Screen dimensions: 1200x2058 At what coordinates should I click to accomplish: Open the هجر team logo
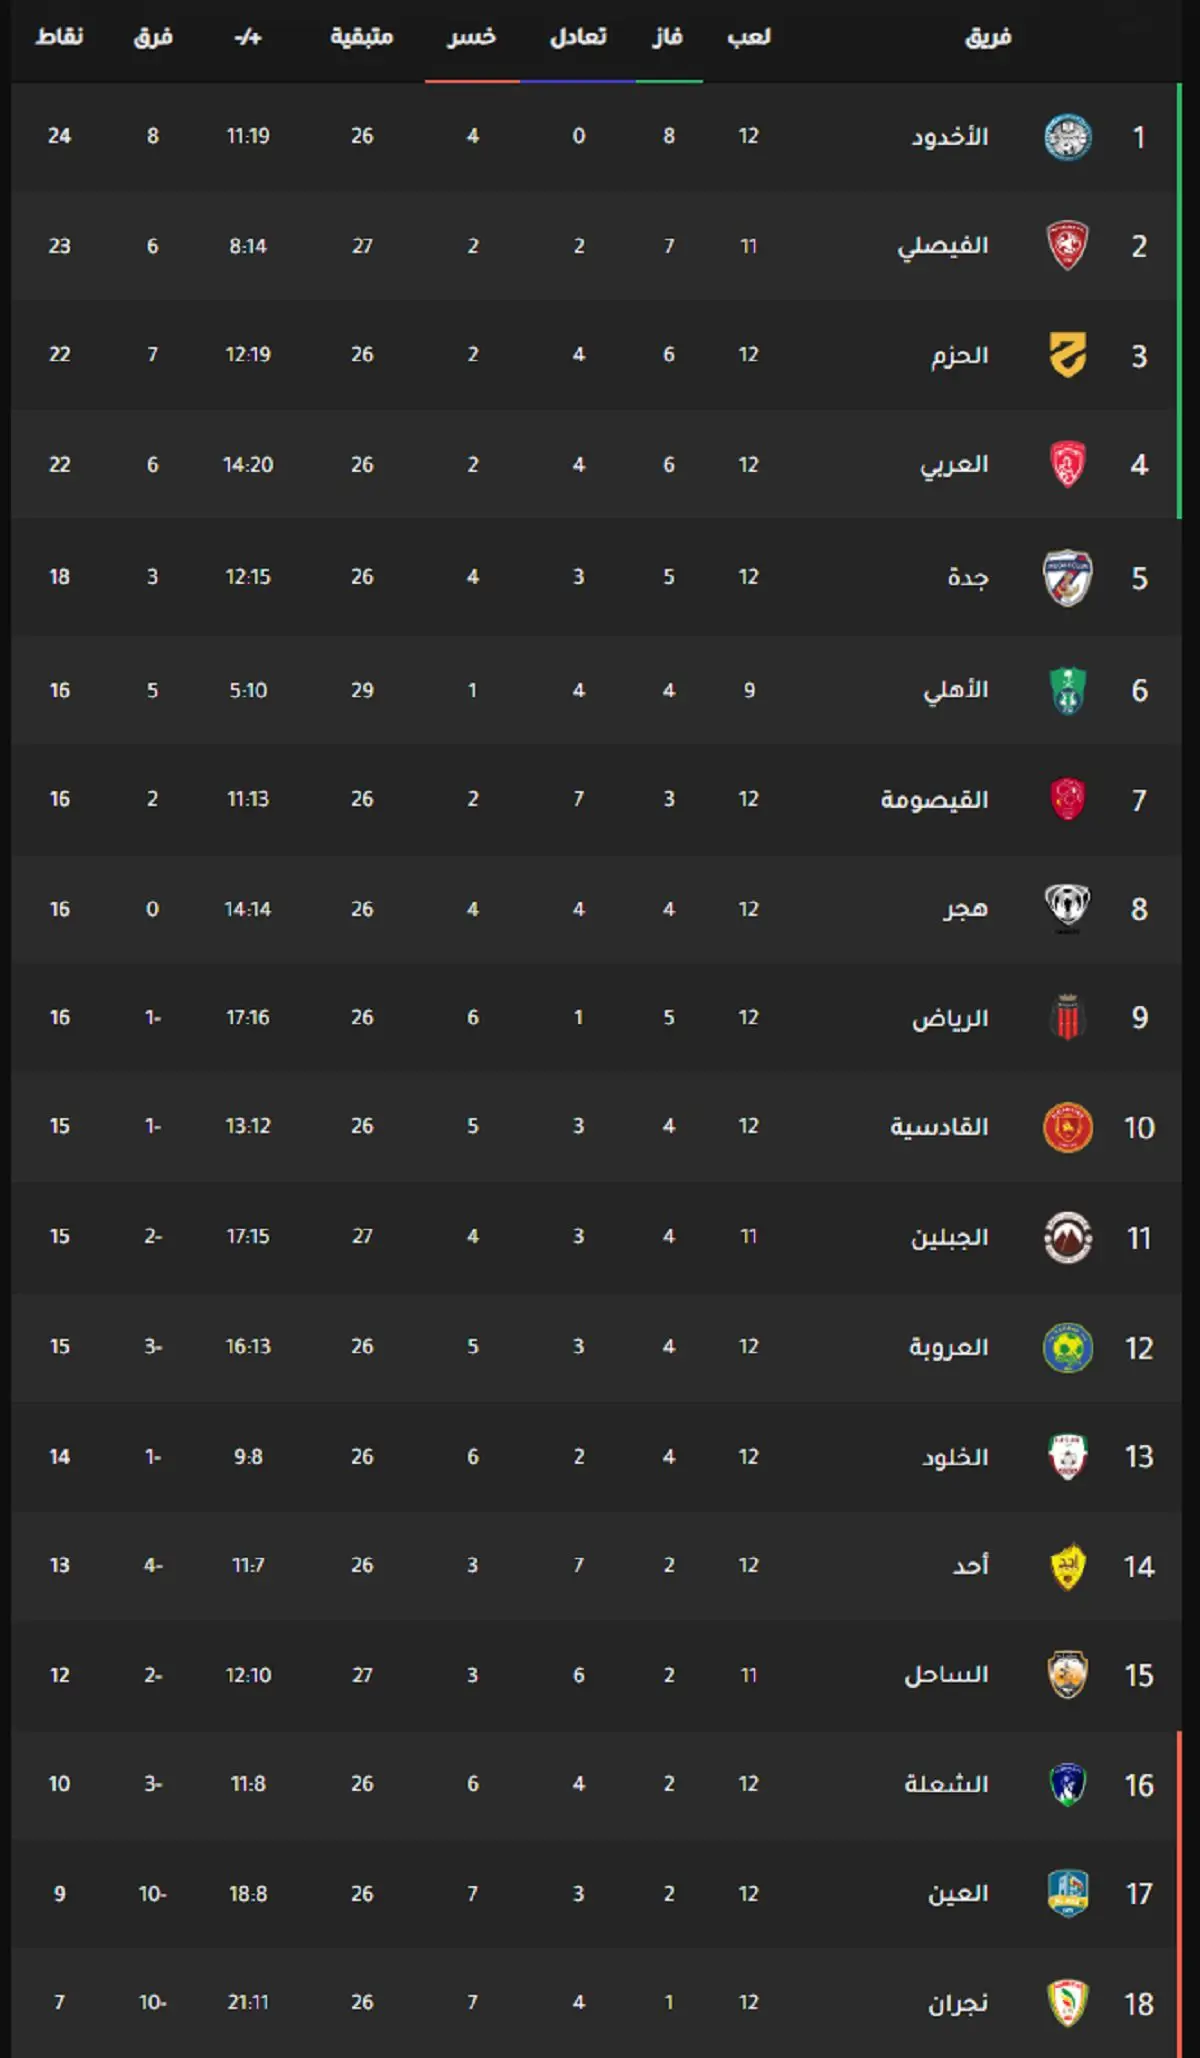coord(1067,908)
